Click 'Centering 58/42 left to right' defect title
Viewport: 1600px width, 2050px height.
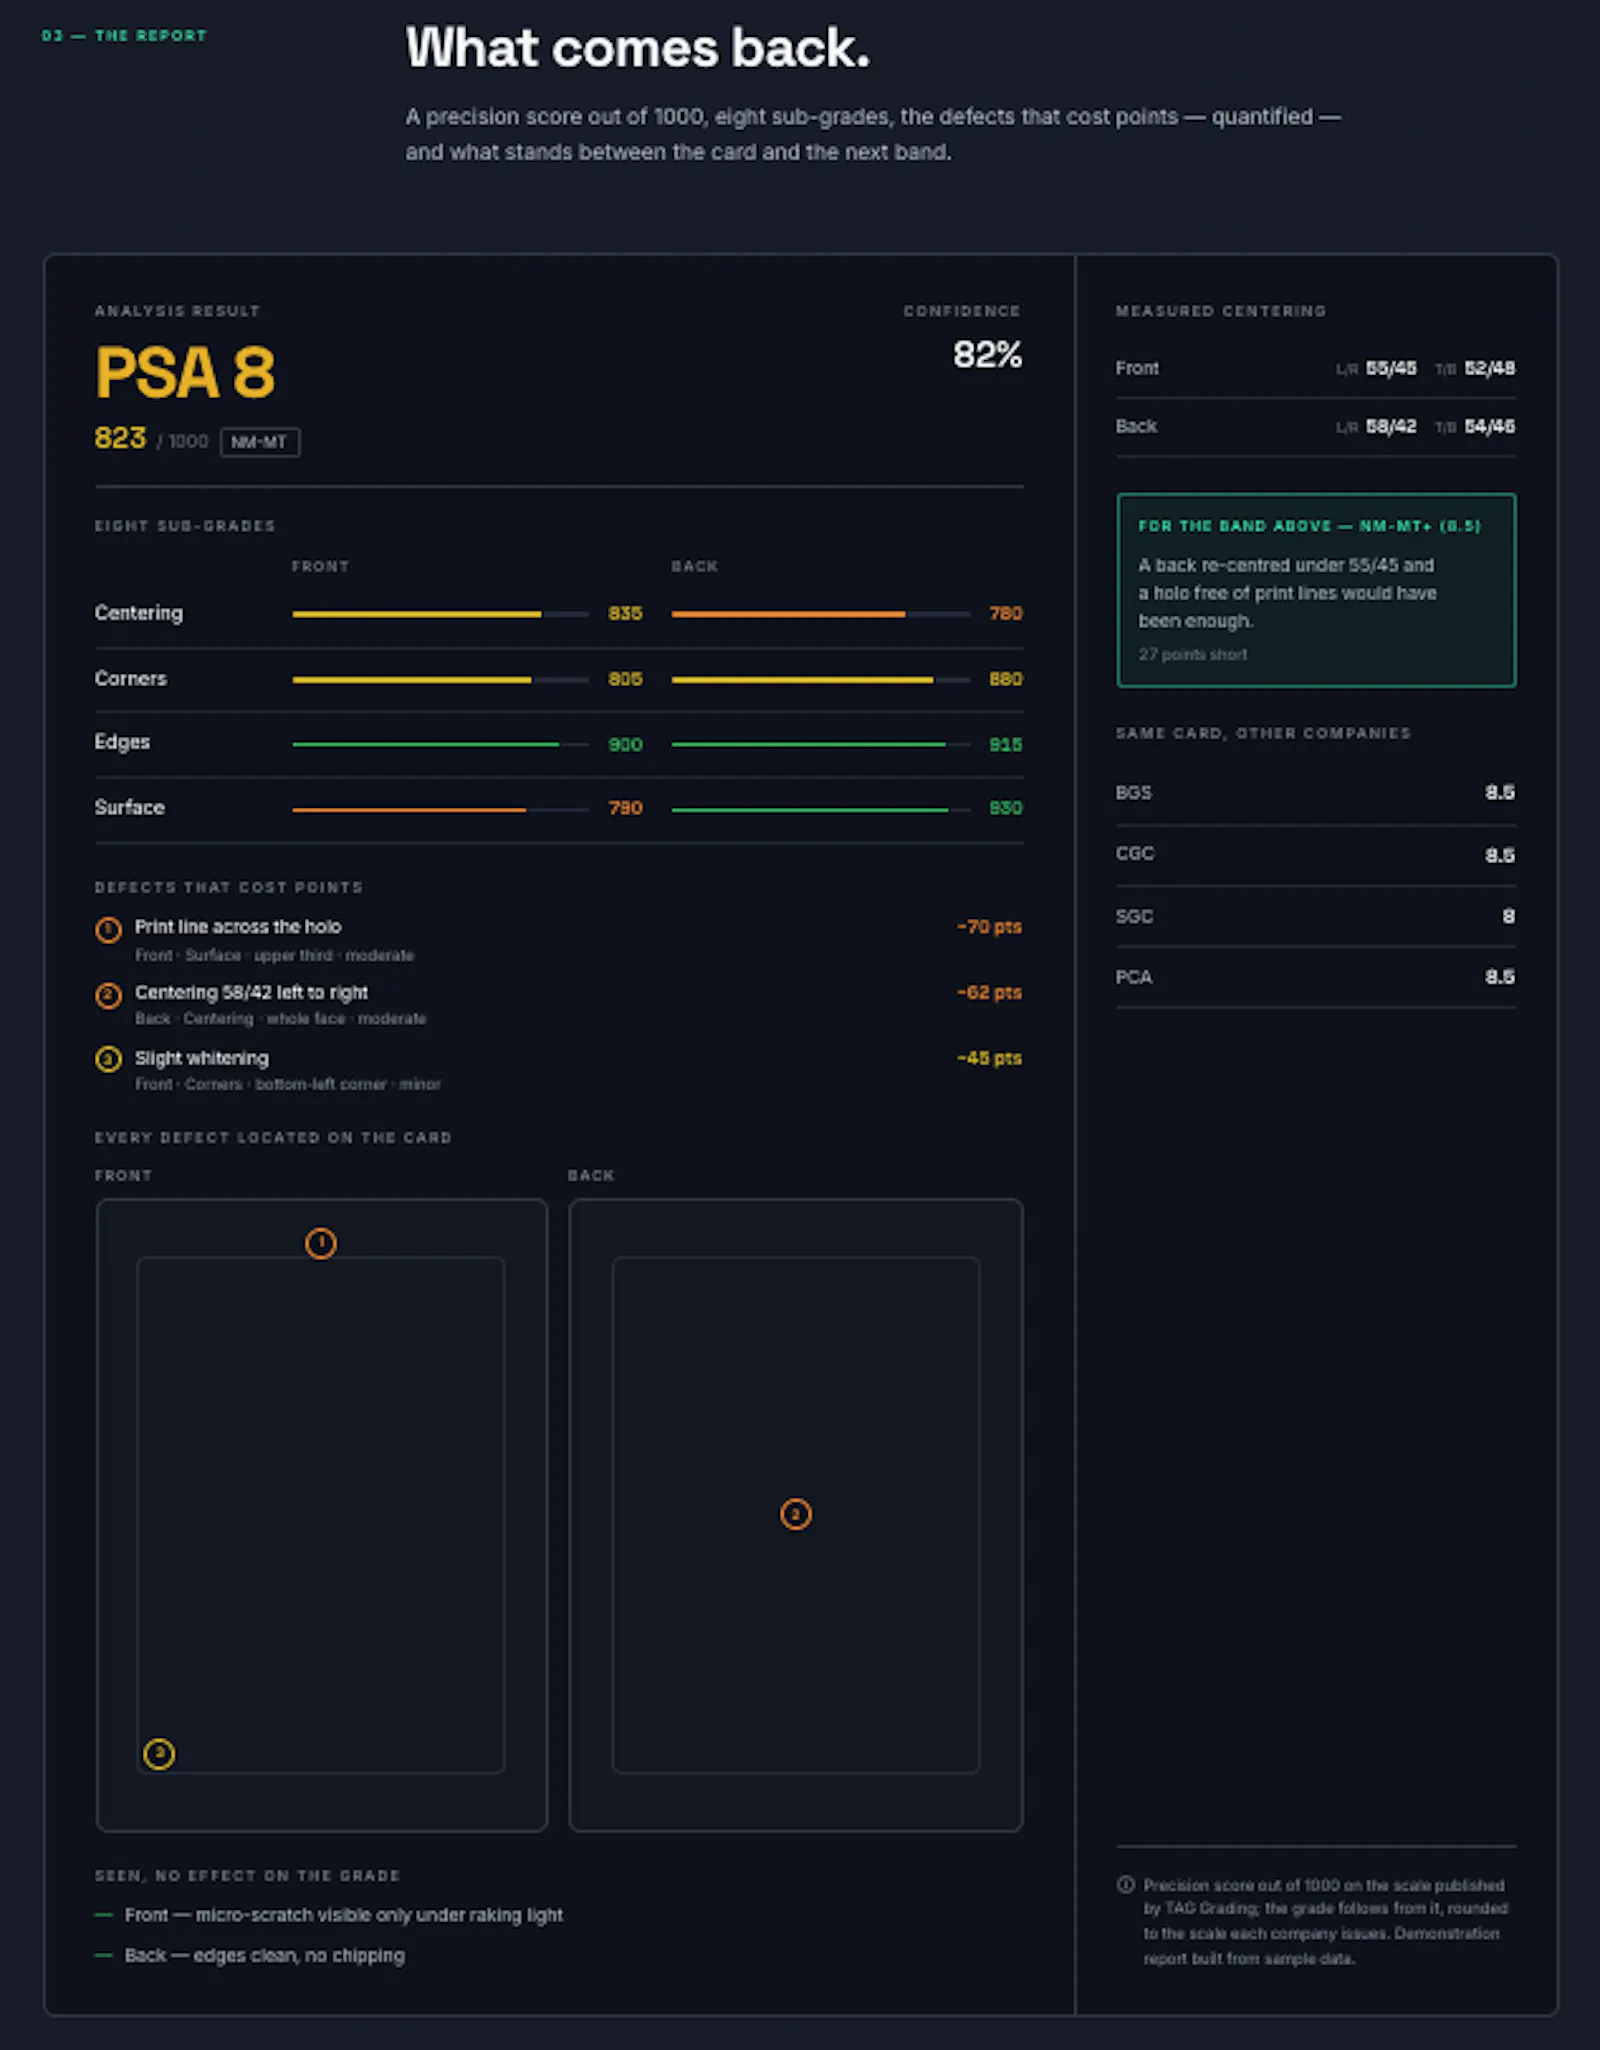pos(251,993)
